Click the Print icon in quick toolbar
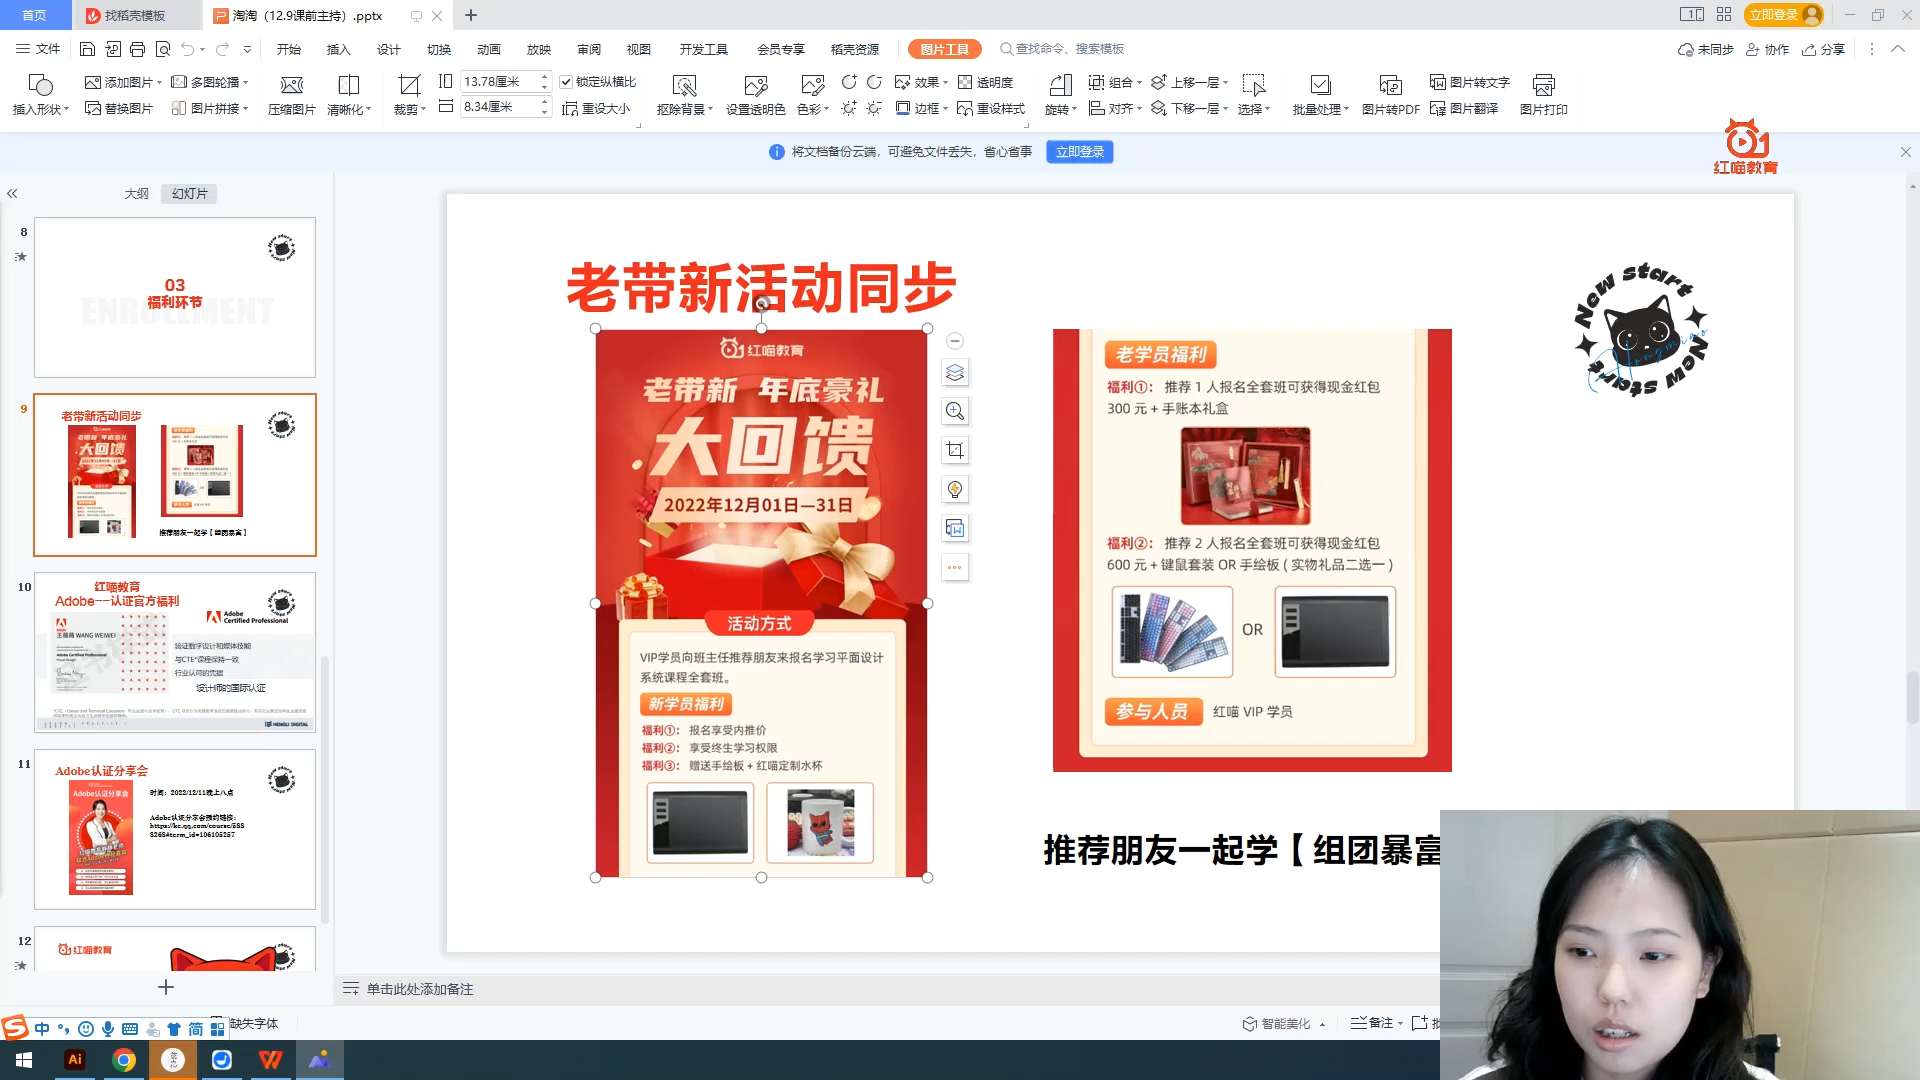 tap(137, 49)
